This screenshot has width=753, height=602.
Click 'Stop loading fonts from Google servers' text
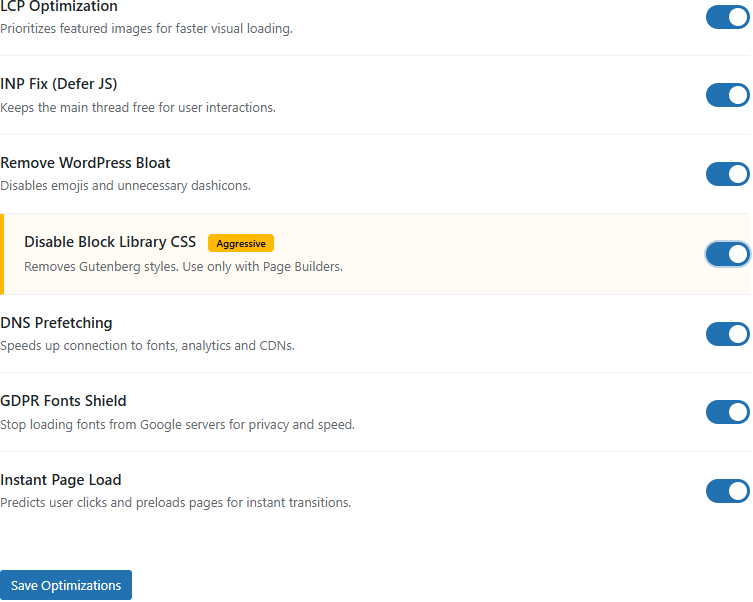click(x=178, y=424)
